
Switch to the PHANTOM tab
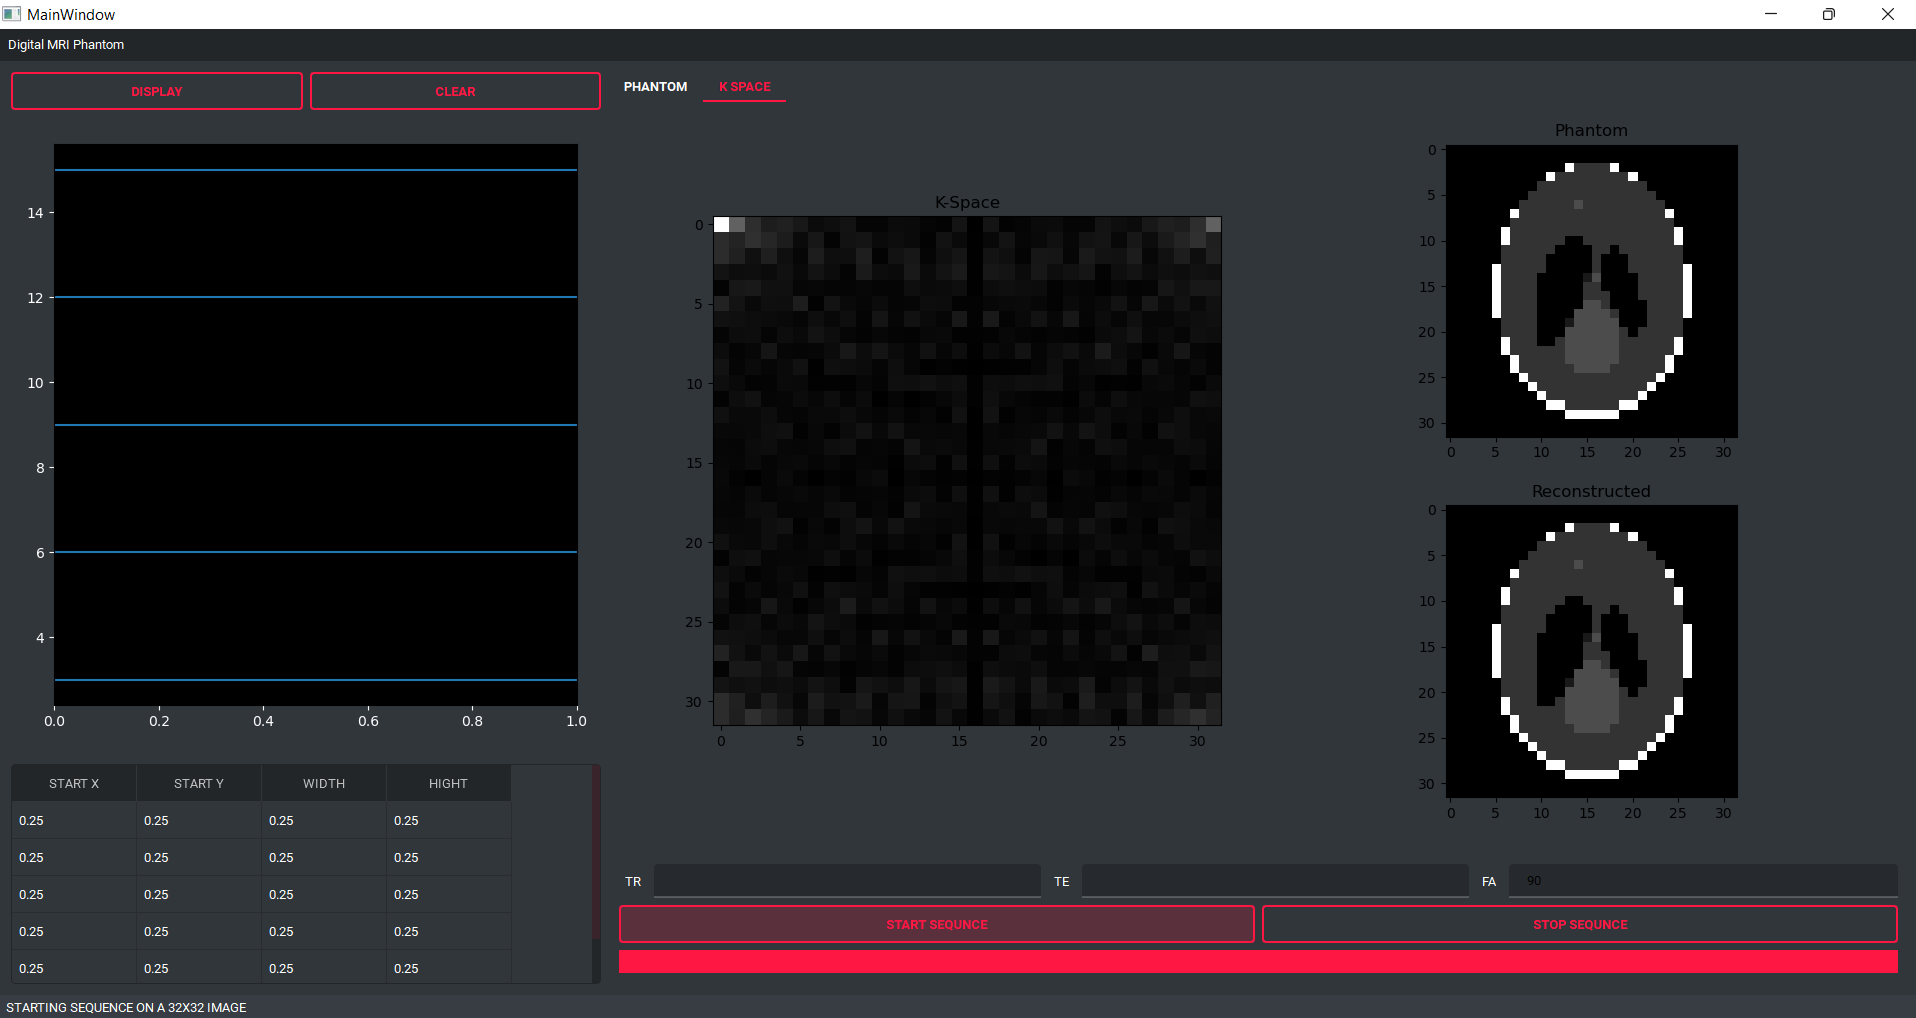click(655, 87)
